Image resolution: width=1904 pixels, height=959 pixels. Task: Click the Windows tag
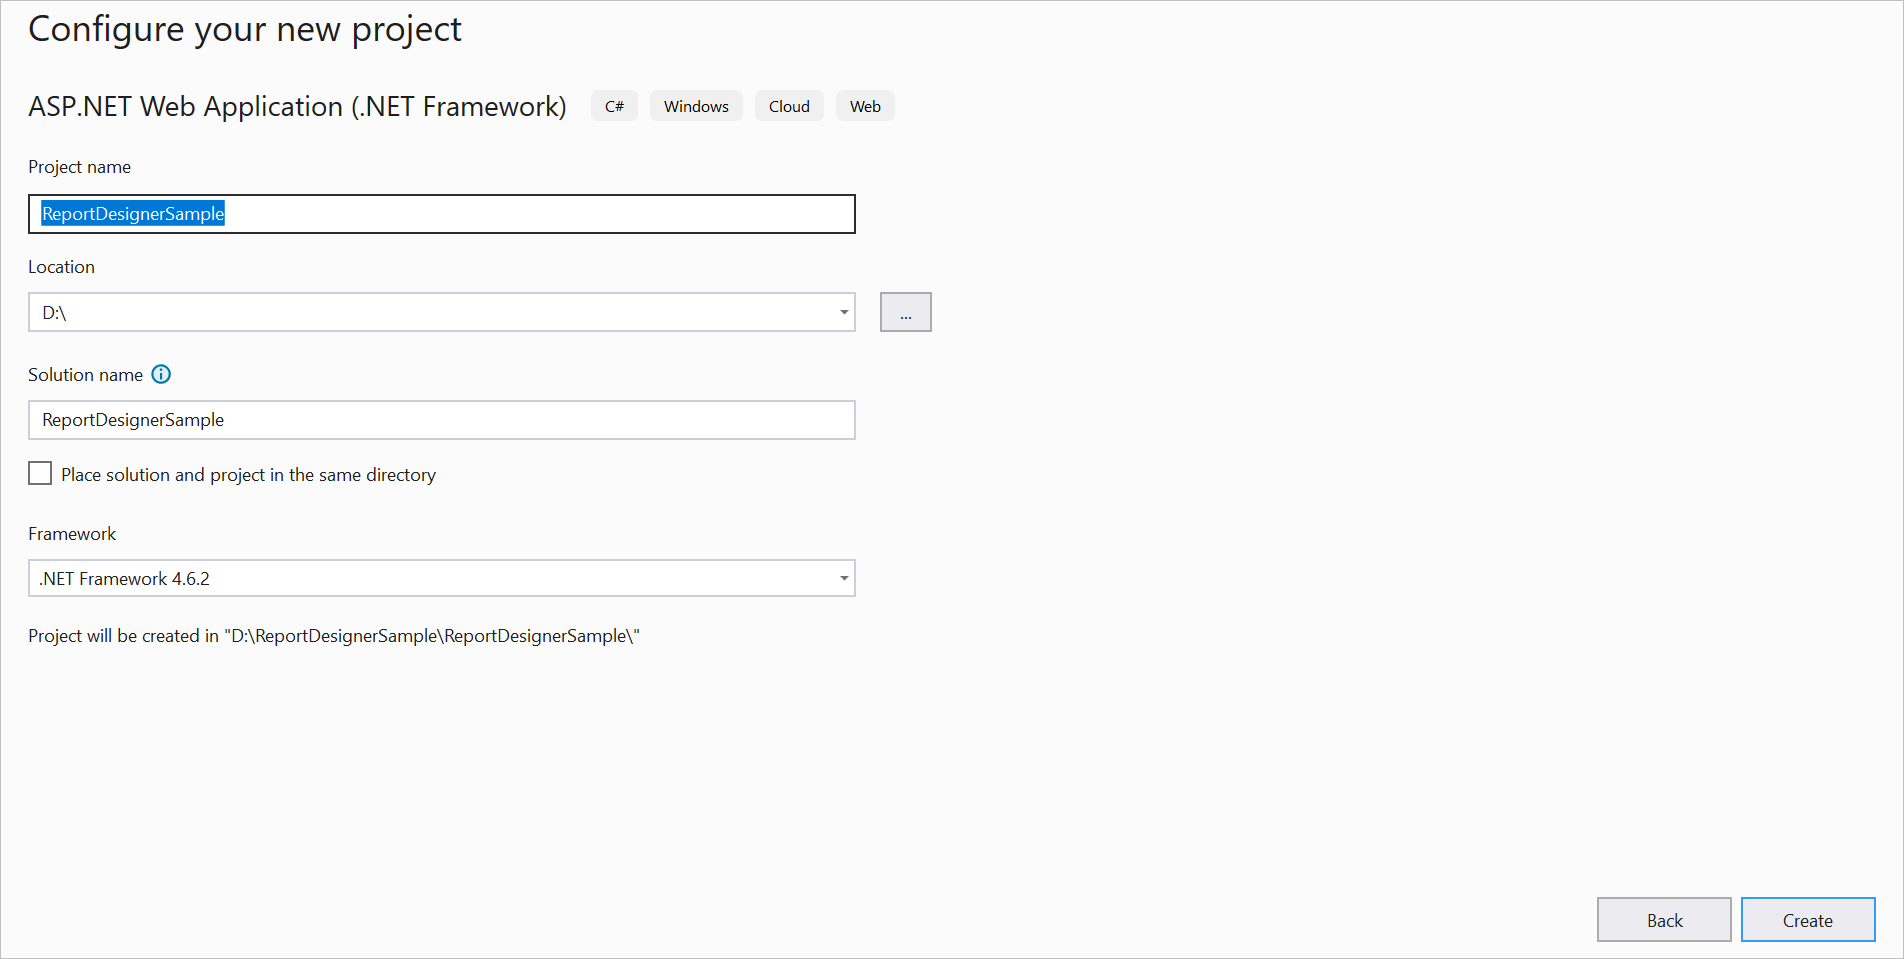(x=696, y=106)
